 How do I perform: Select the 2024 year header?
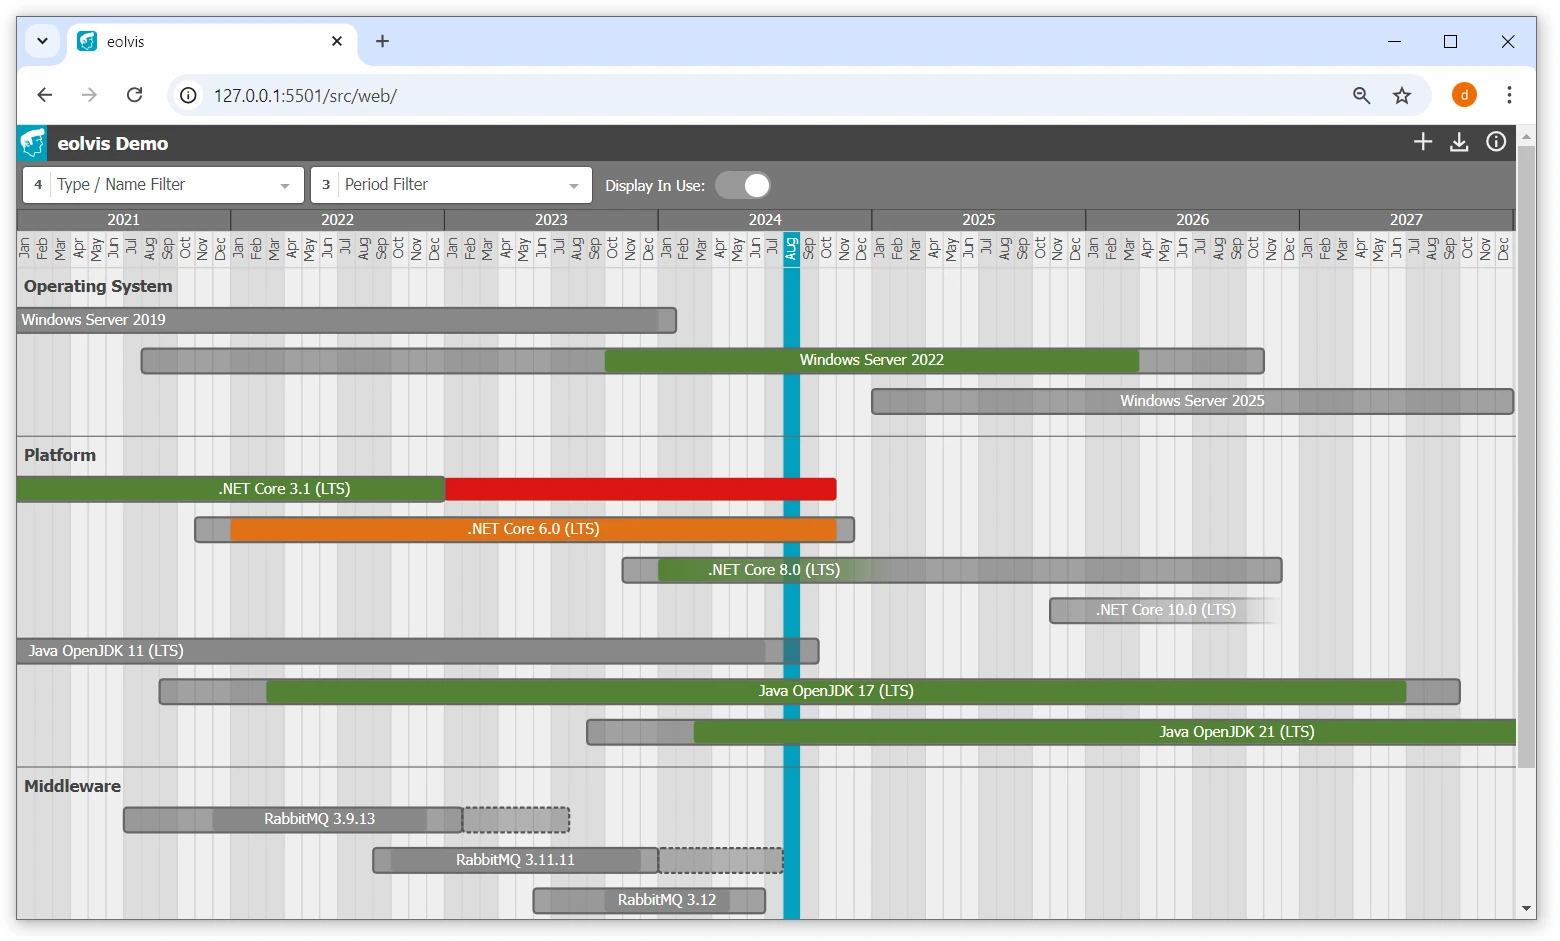[765, 220]
